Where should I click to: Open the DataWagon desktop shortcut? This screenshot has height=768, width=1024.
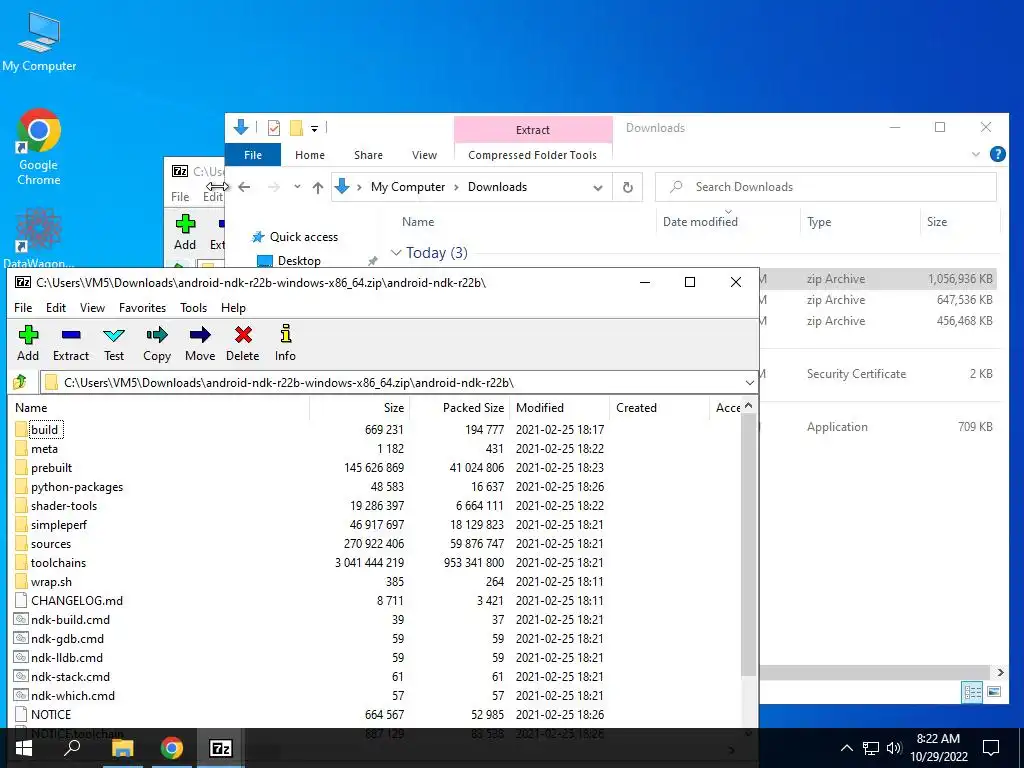[39, 238]
